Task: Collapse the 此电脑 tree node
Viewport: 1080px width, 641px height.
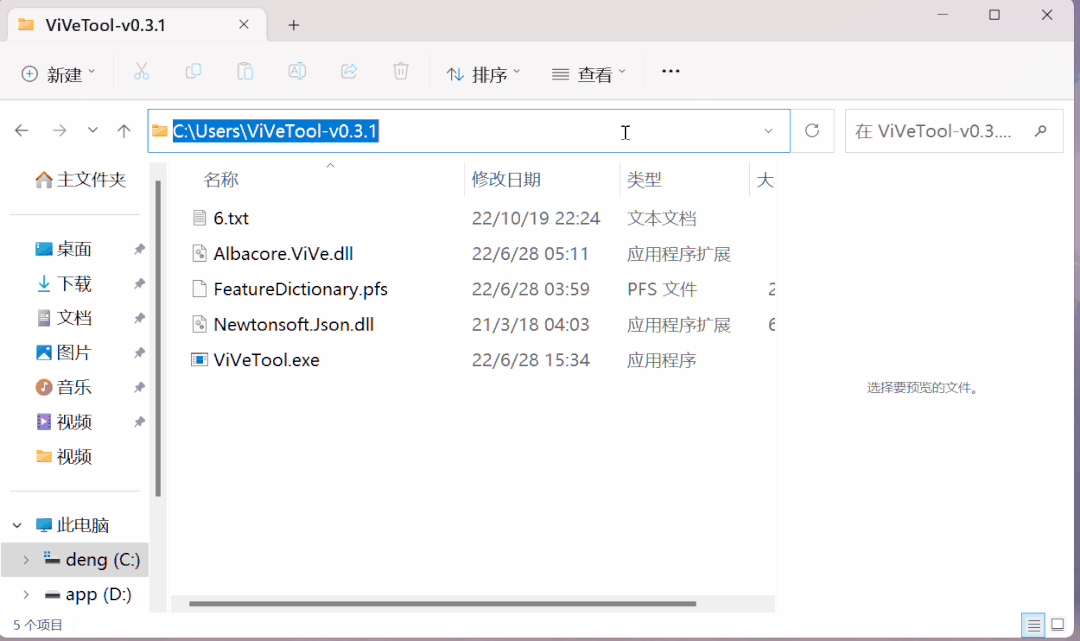Action: click(x=17, y=525)
